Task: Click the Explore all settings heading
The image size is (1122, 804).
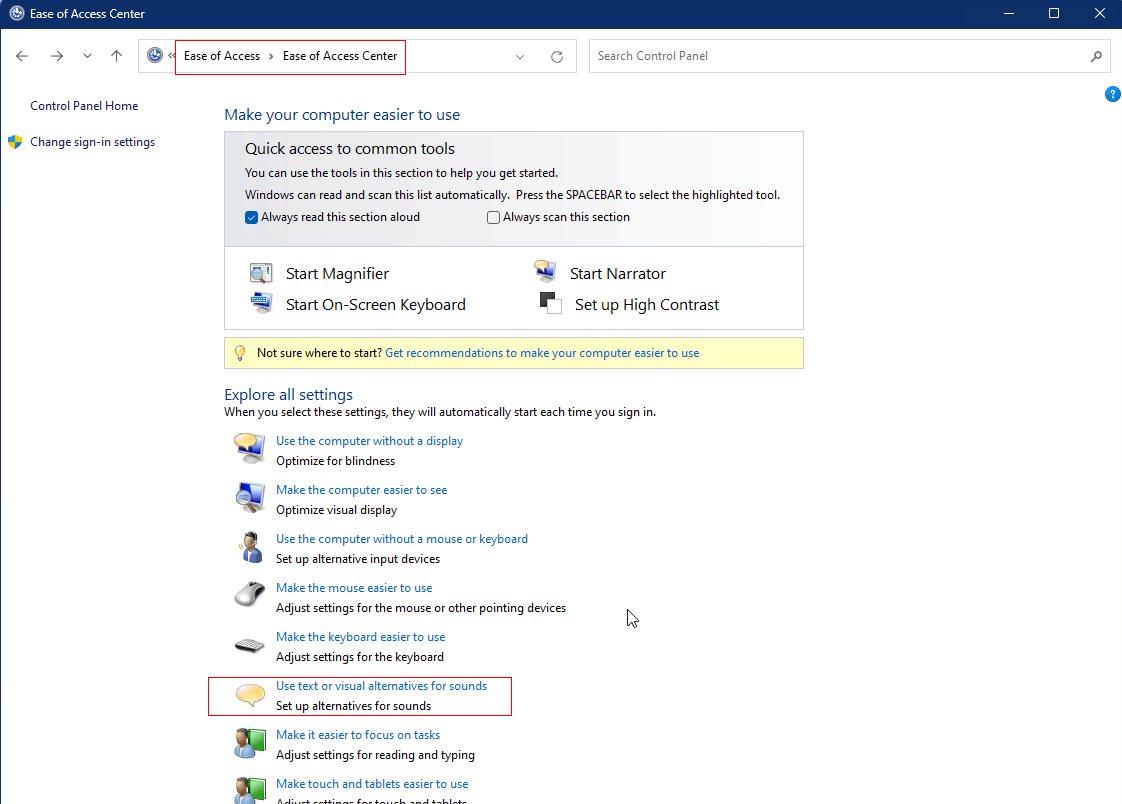Action: pyautogui.click(x=288, y=395)
